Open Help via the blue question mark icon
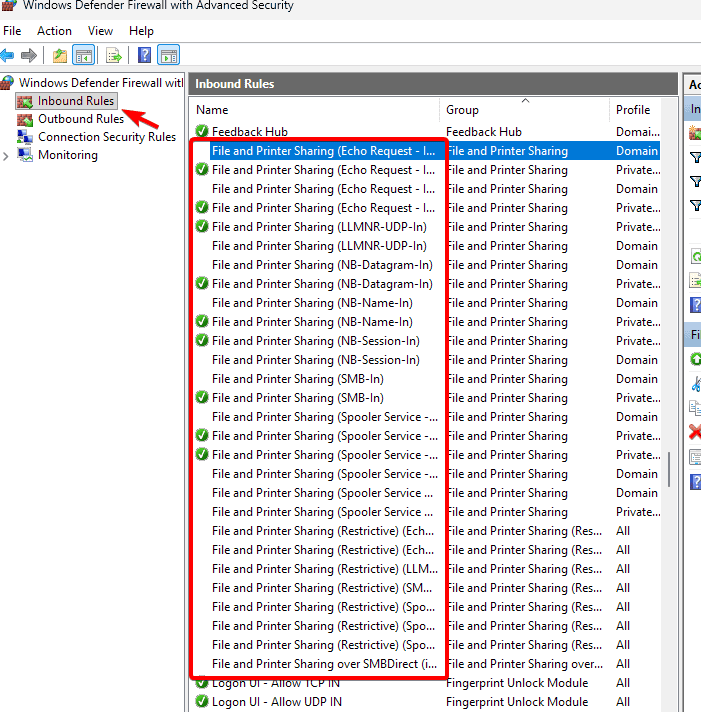Image resolution: width=701 pixels, height=712 pixels. [145, 55]
